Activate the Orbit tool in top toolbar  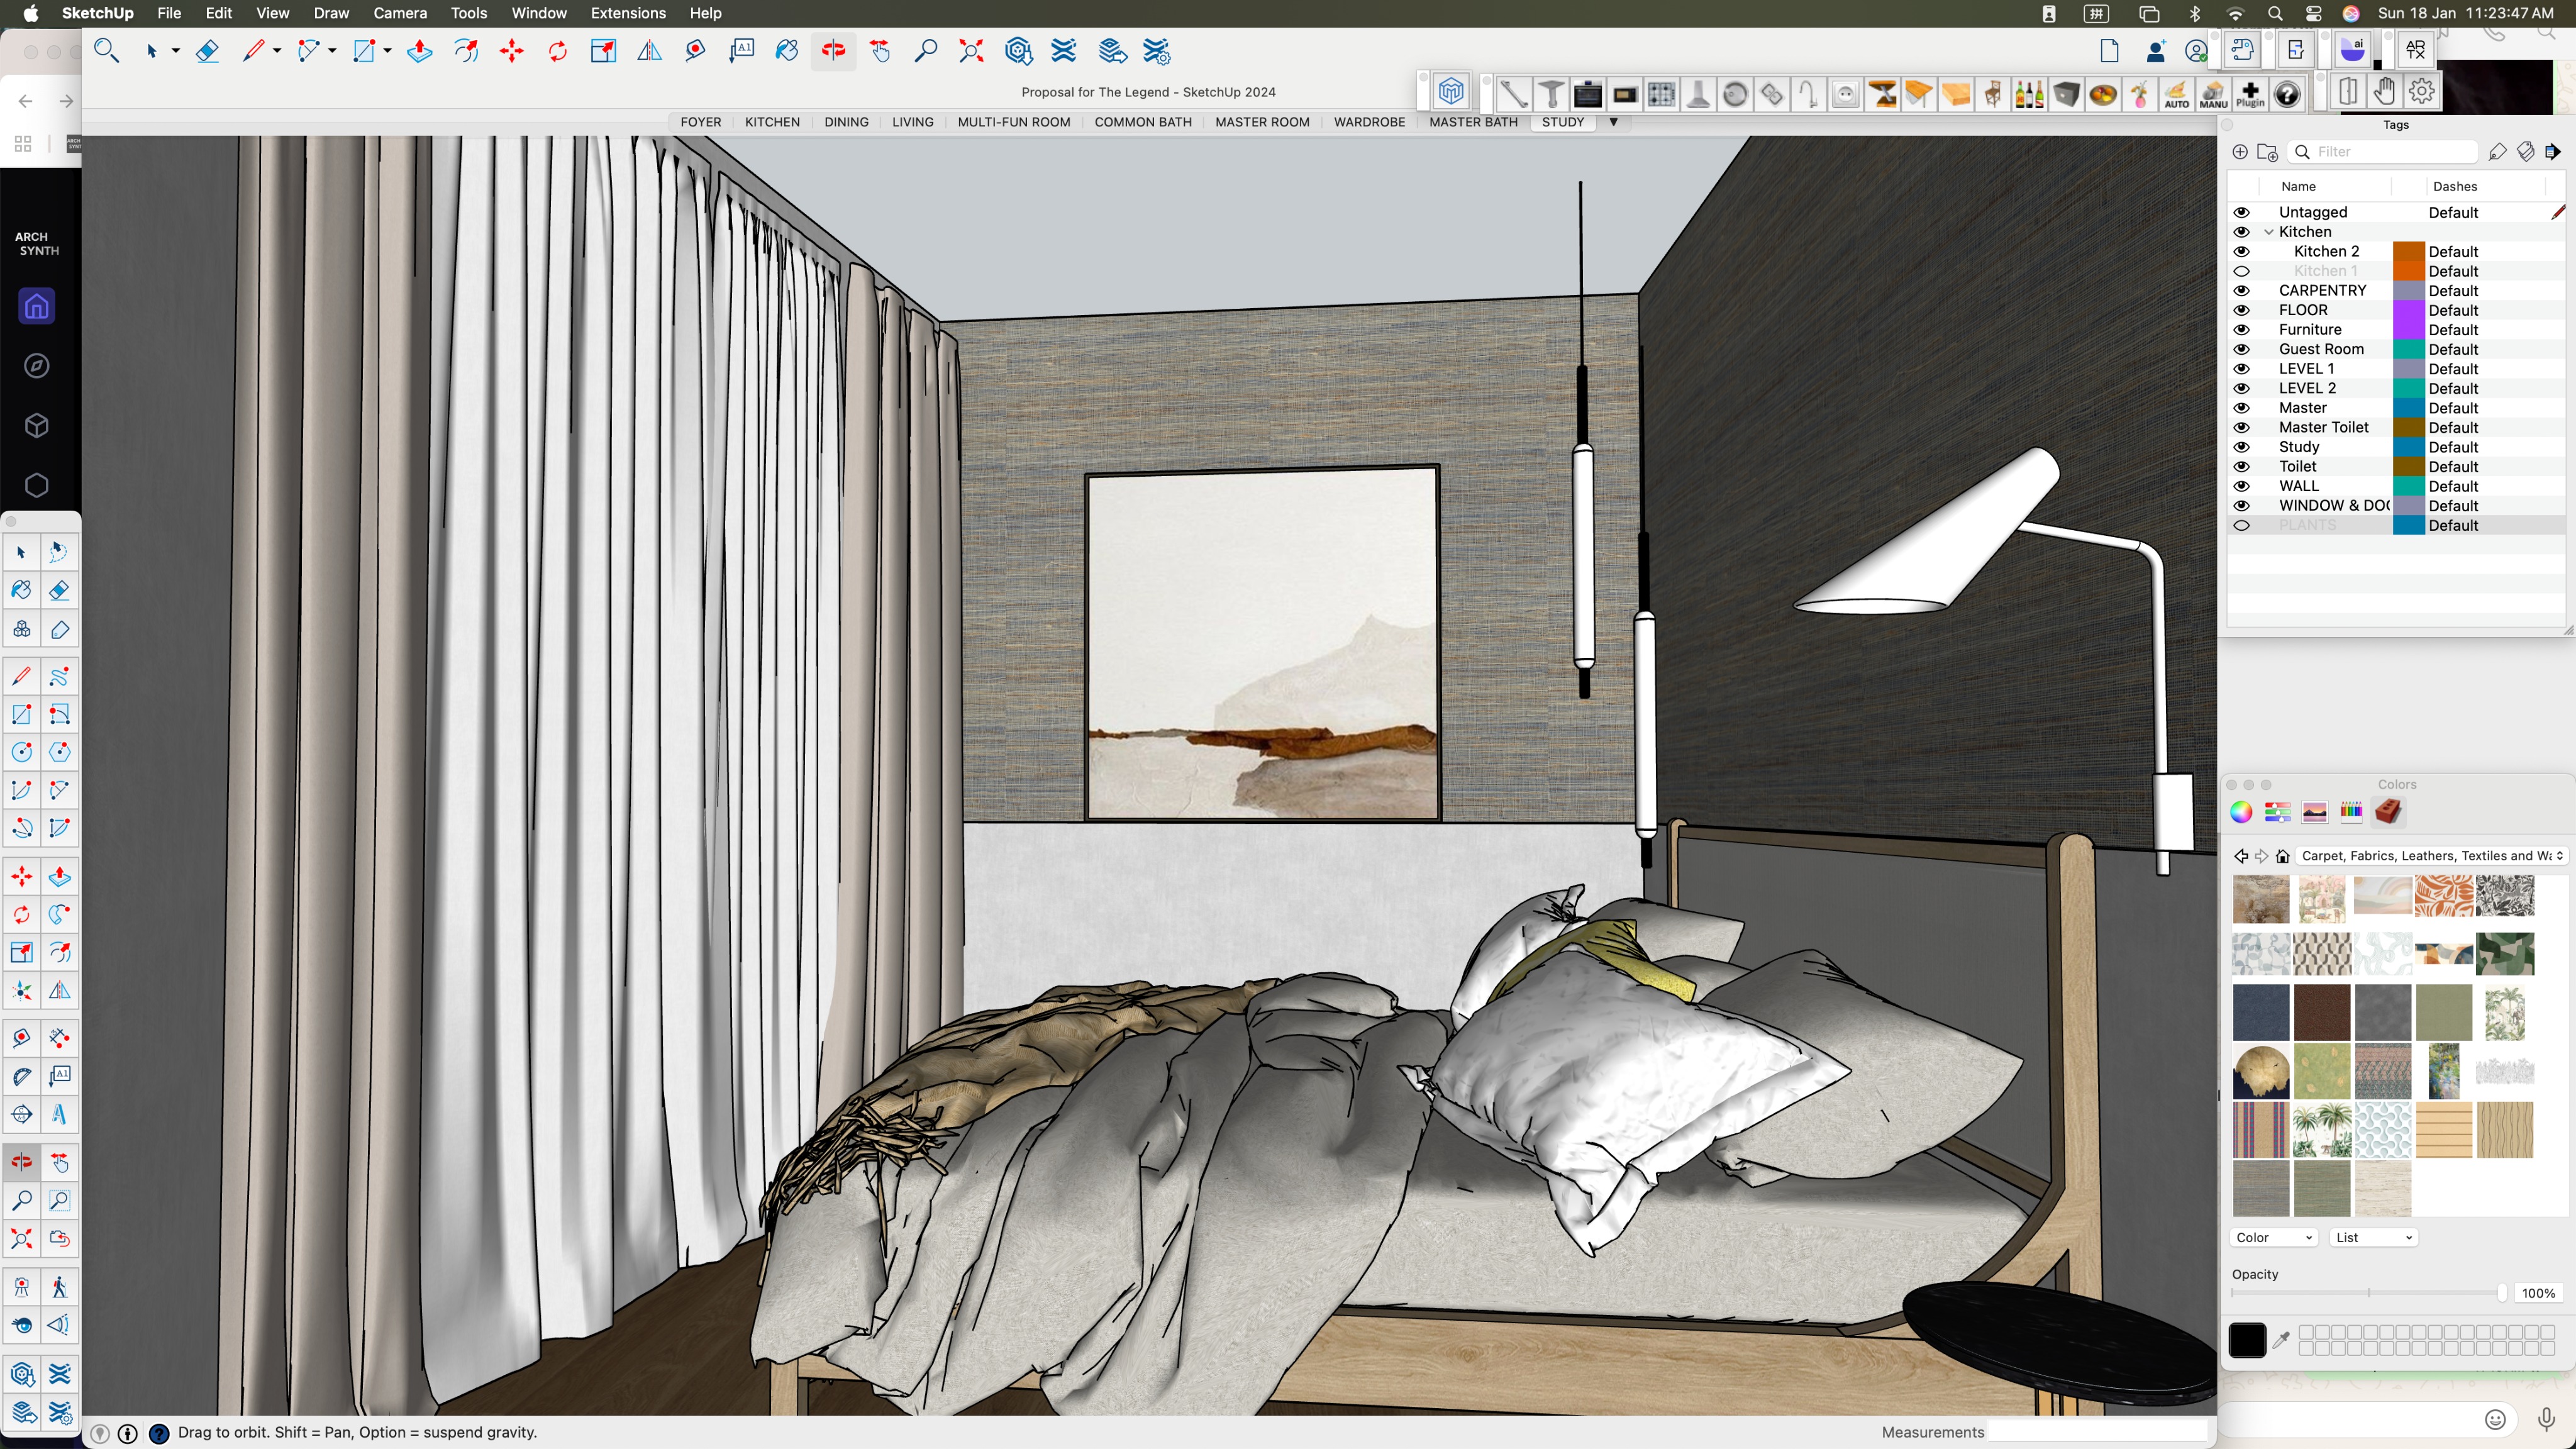click(x=833, y=51)
